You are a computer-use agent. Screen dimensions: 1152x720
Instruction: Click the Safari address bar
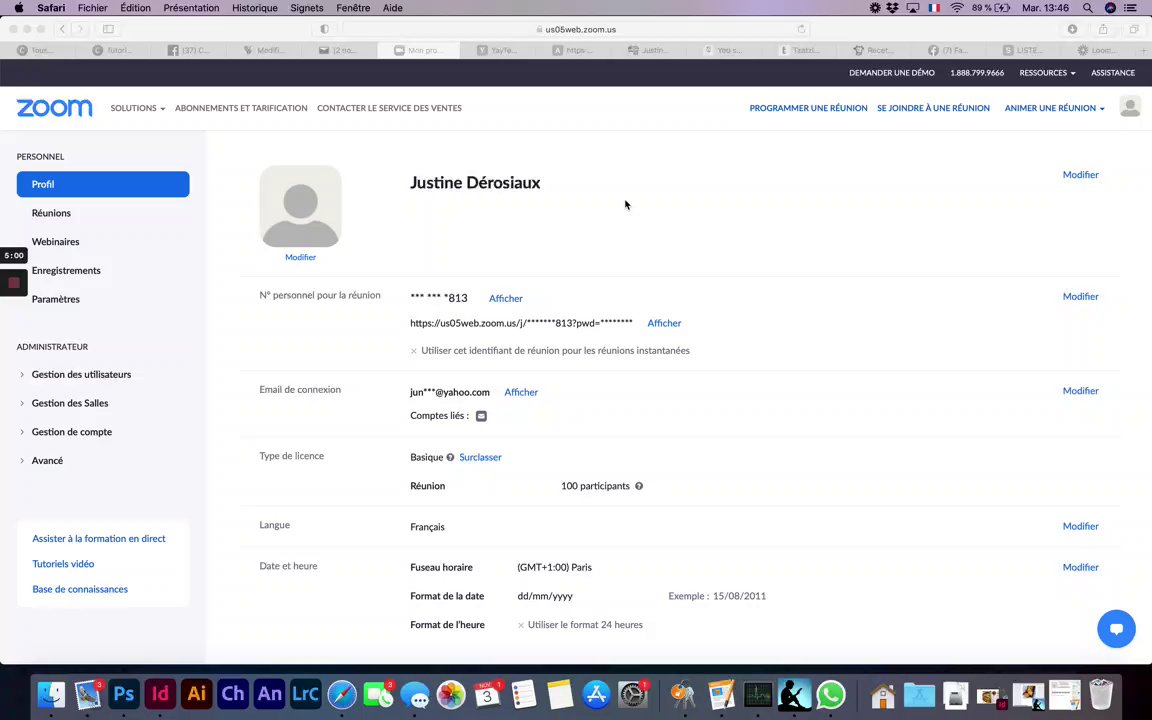(576, 29)
